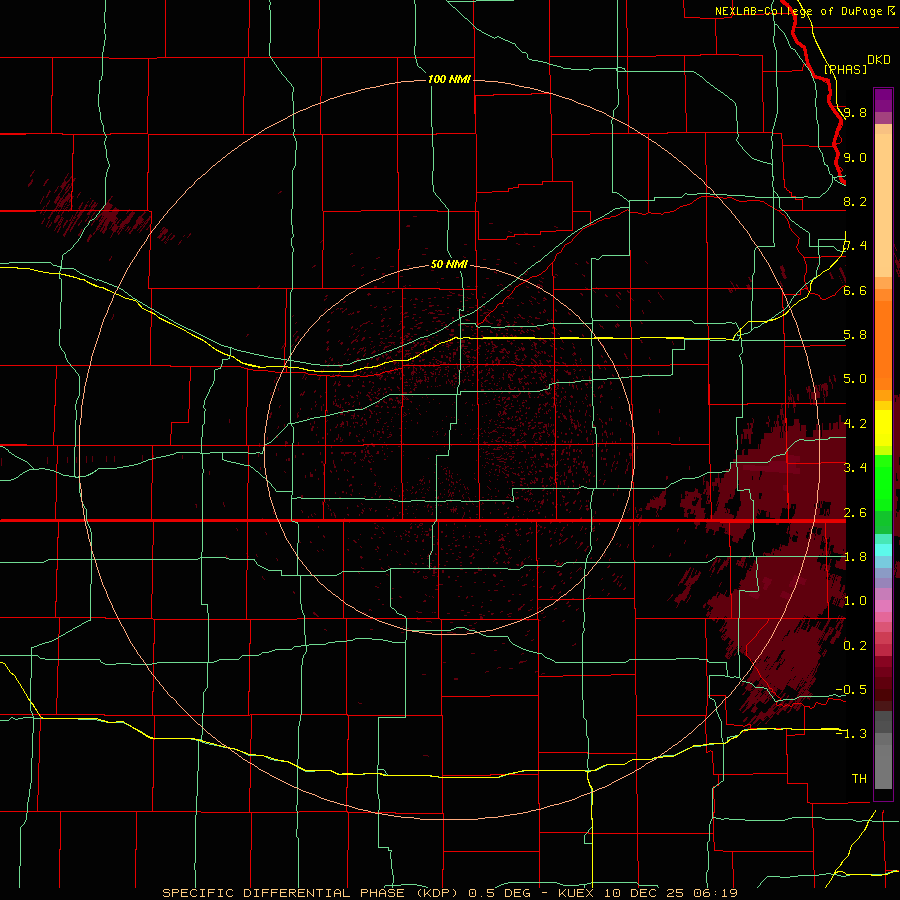The height and width of the screenshot is (900, 900).
Task: Click the 5.0 value on the color scale
Action: pos(855,379)
